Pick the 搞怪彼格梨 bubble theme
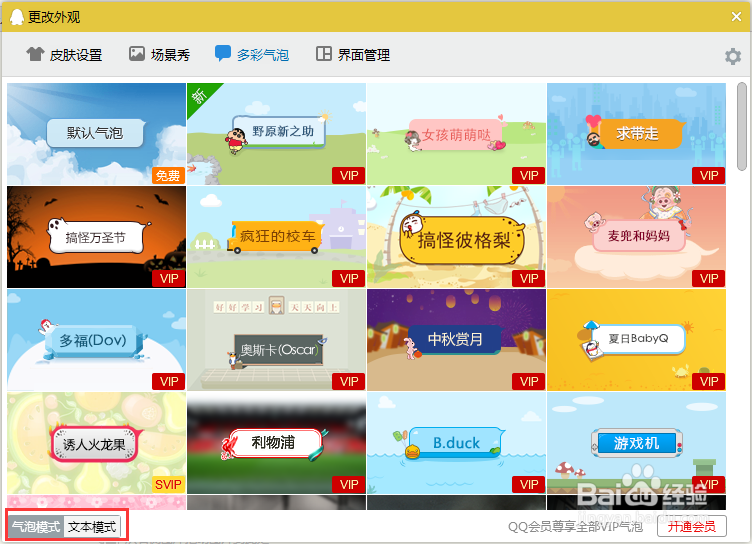 pyautogui.click(x=457, y=237)
